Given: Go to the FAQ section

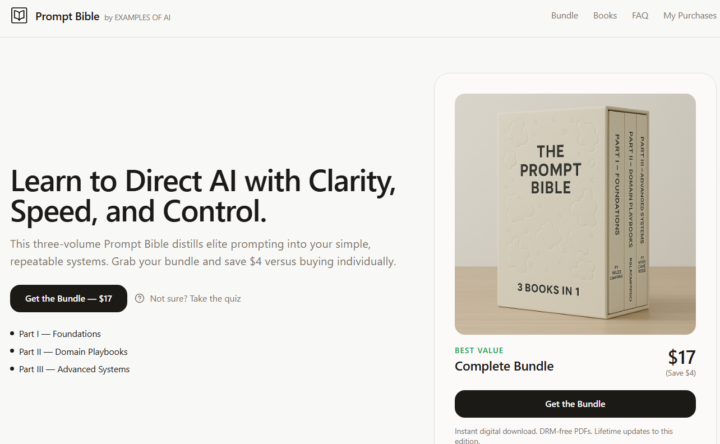Looking at the screenshot, I should [640, 16].
